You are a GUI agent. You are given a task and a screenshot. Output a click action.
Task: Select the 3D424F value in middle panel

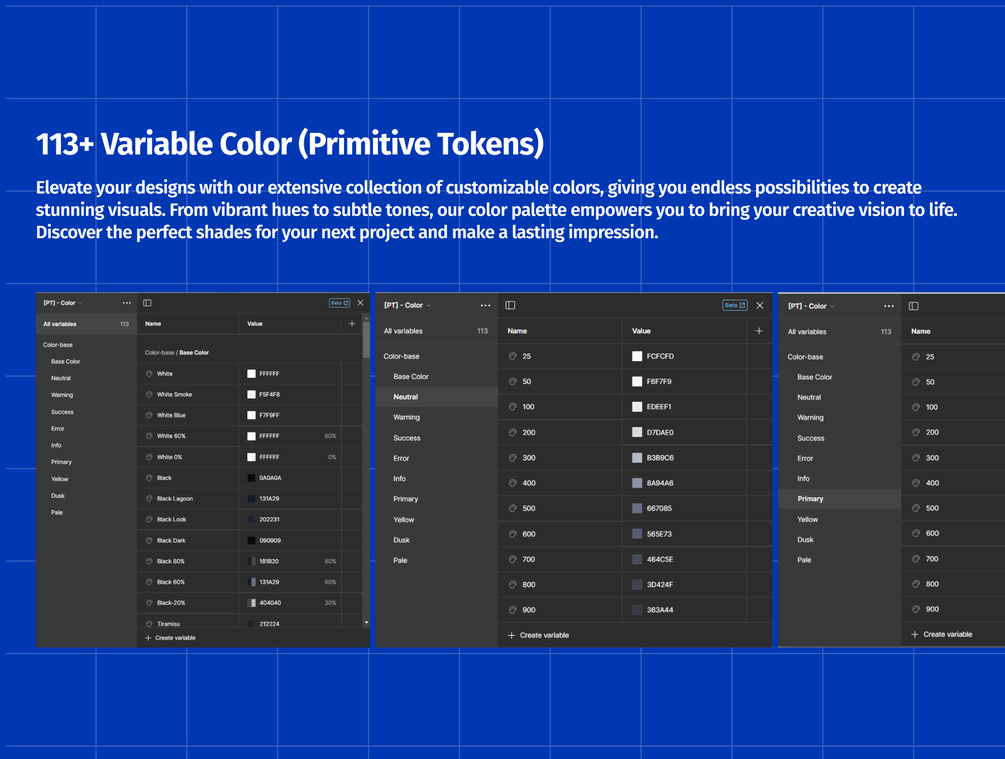[660, 585]
